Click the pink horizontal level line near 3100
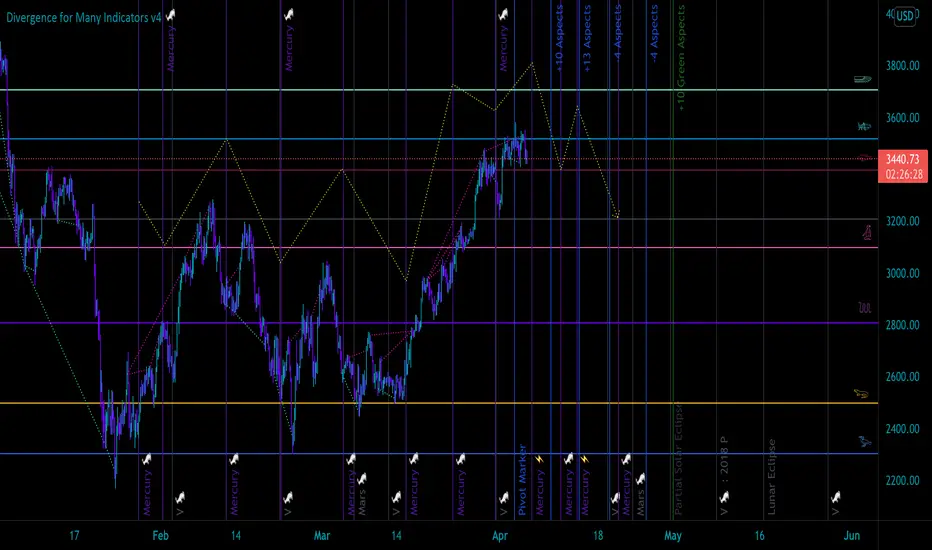This screenshot has width=932, height=550. click(439, 247)
